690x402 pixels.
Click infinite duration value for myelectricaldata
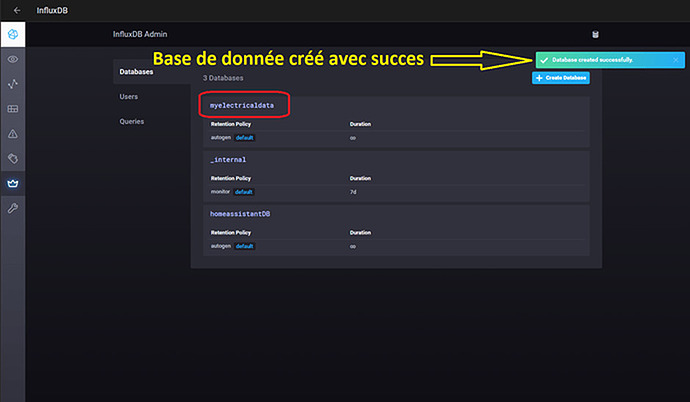click(x=352, y=138)
